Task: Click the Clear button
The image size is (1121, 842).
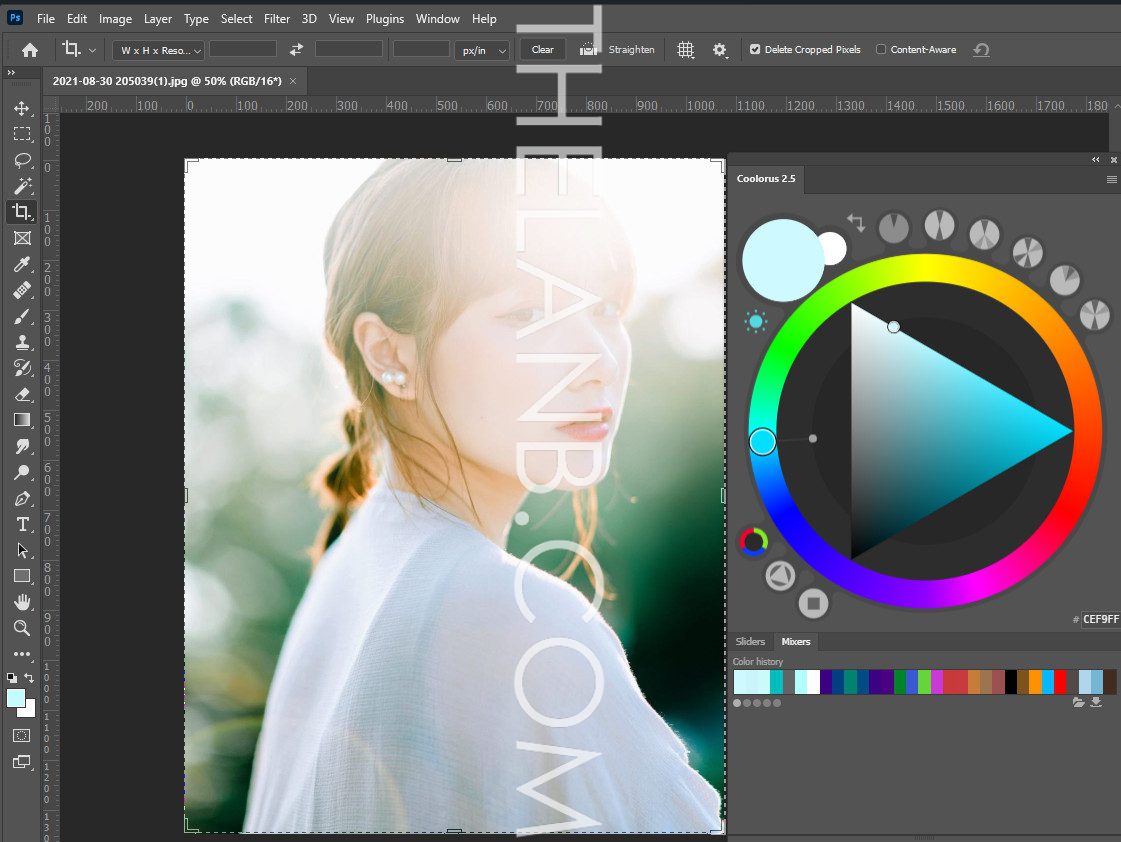Action: pos(542,50)
